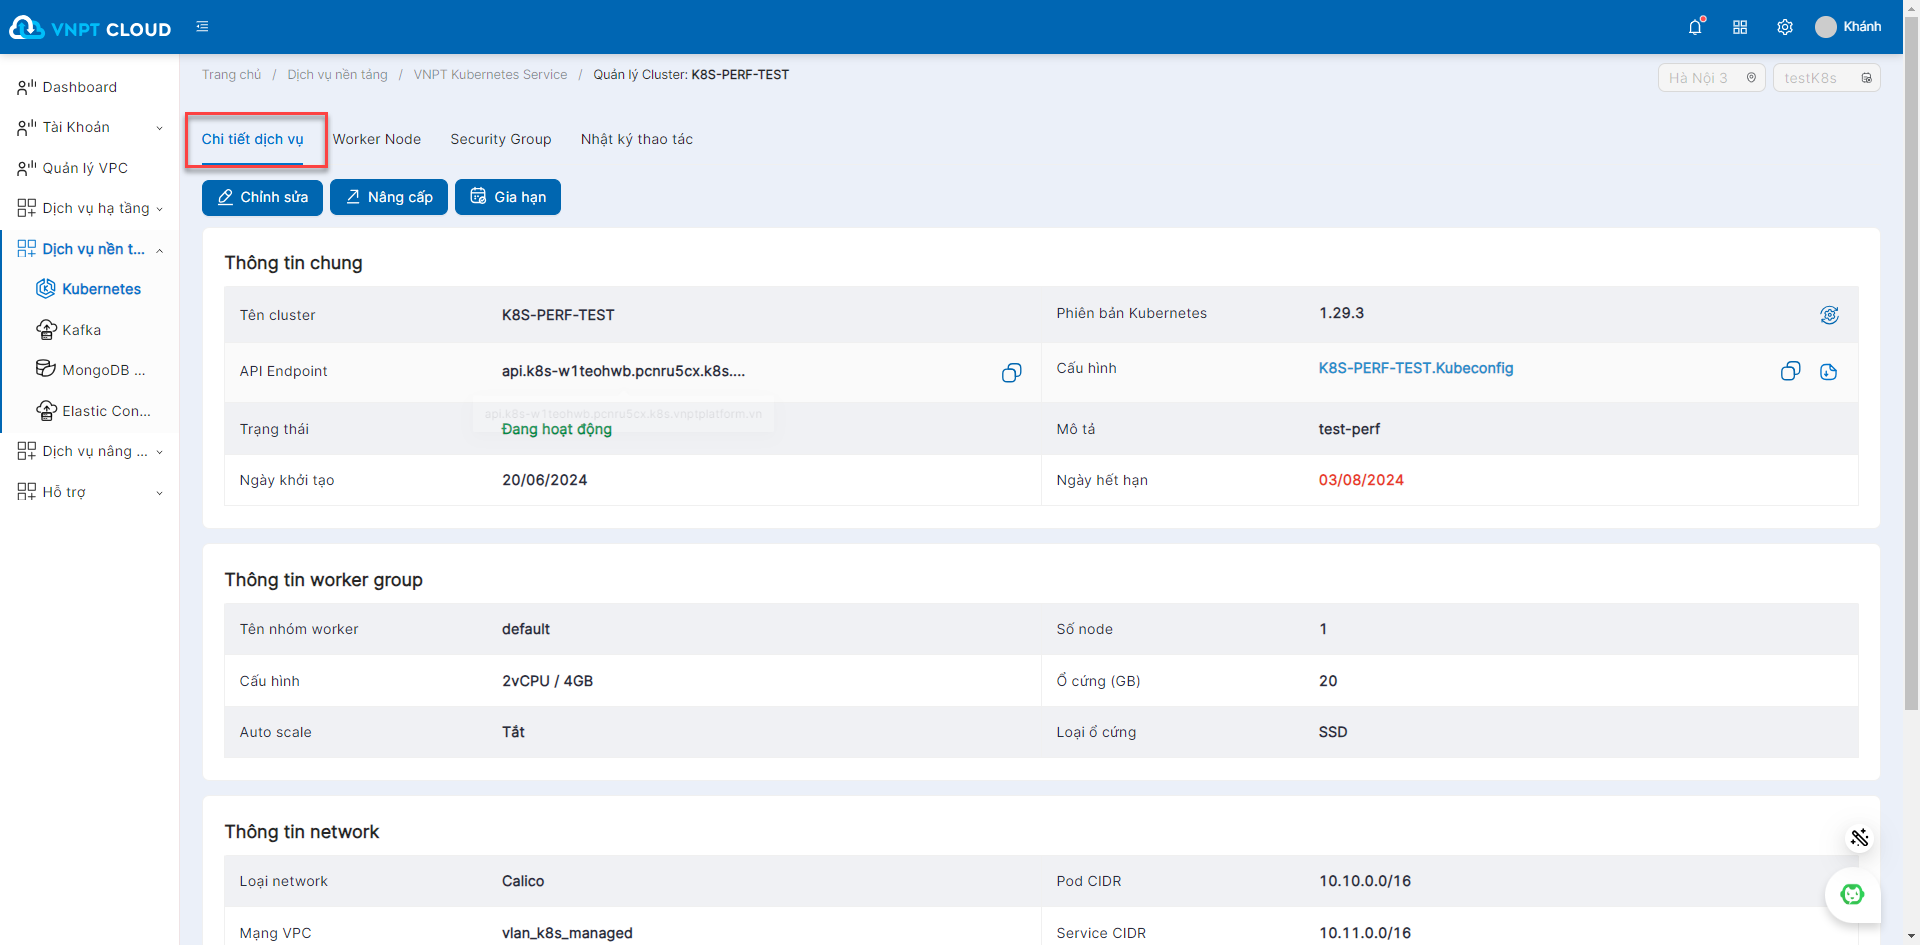1920x945 pixels.
Task: Click the Kafka sidebar icon
Action: [x=46, y=329]
